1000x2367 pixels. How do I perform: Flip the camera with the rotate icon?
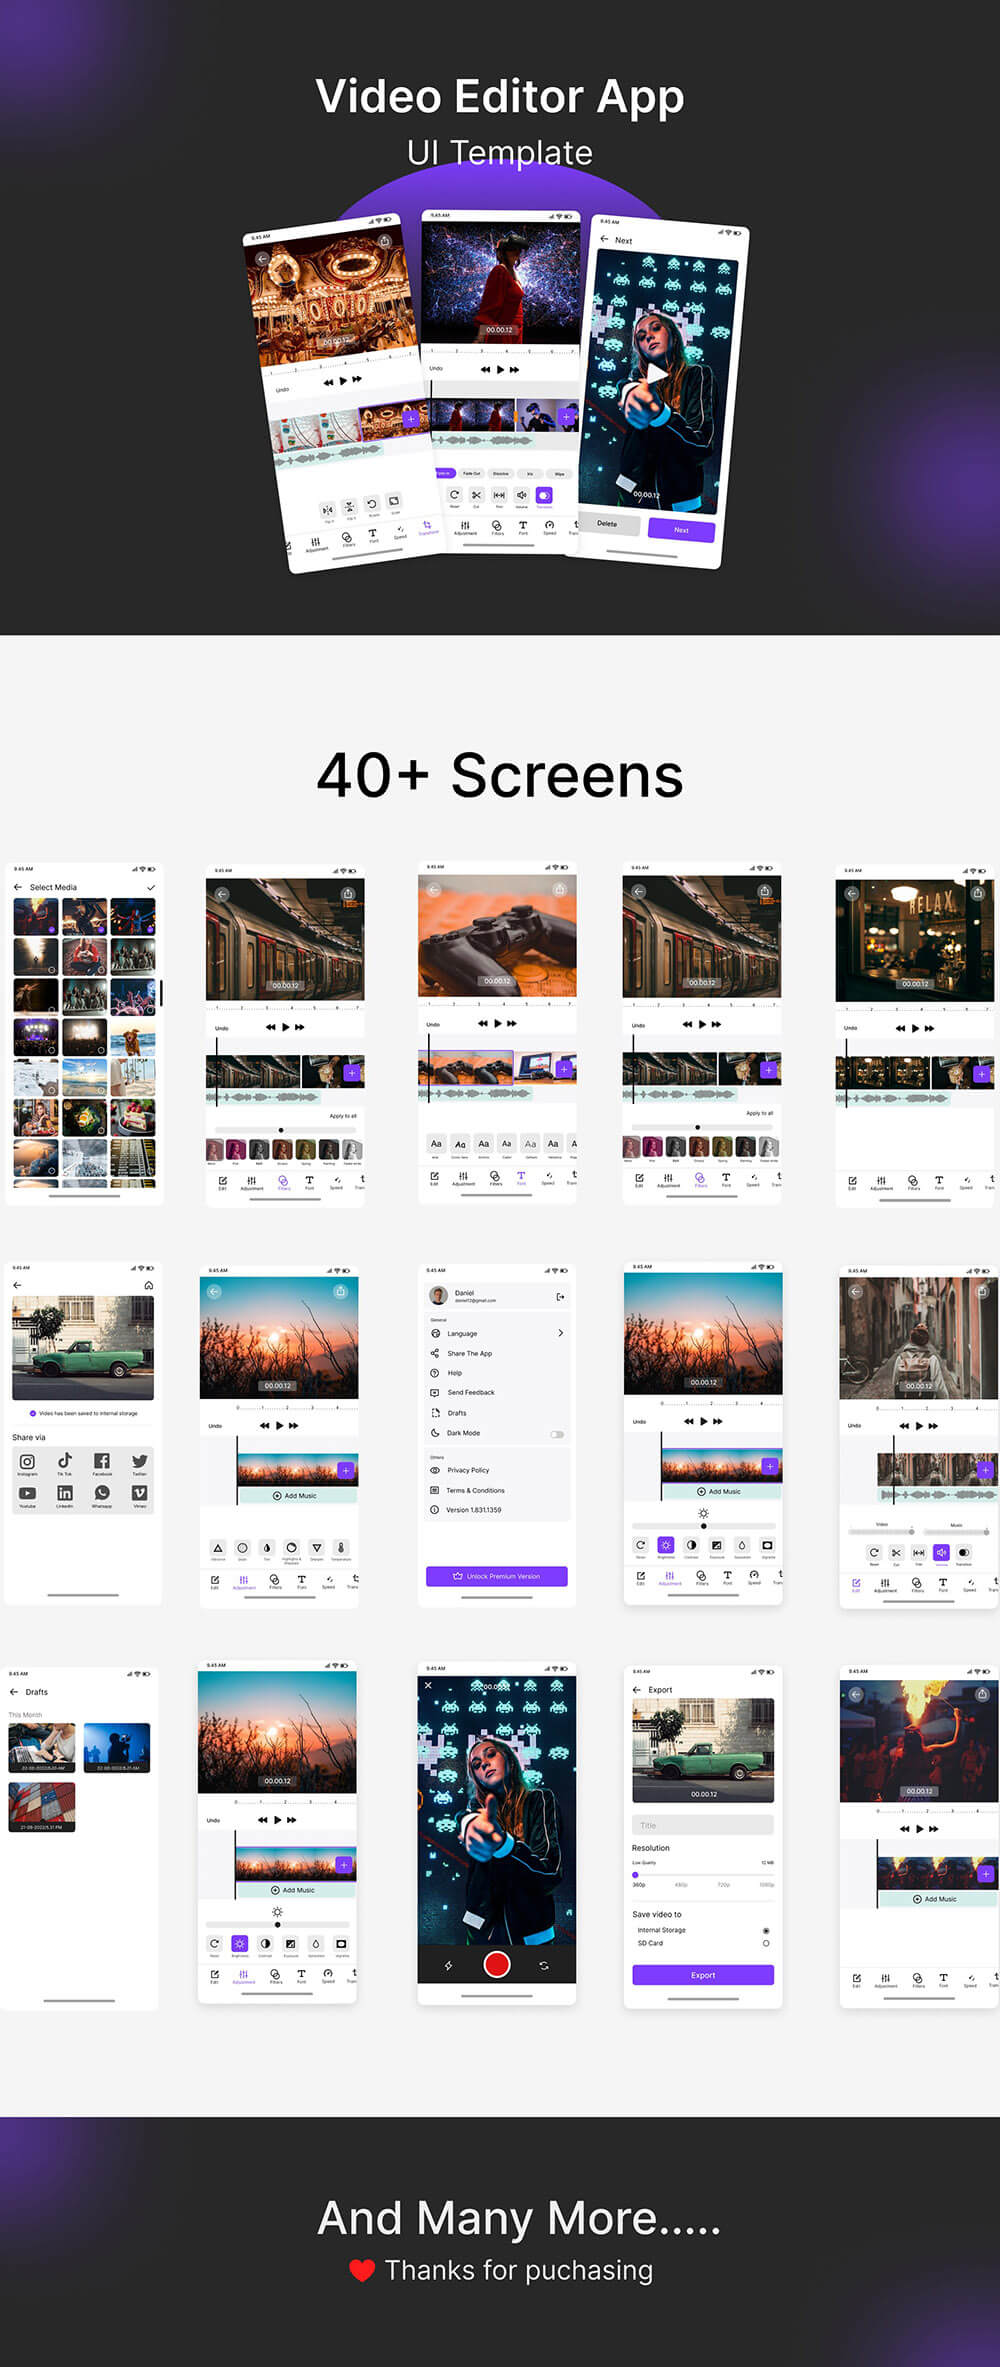click(x=544, y=1965)
